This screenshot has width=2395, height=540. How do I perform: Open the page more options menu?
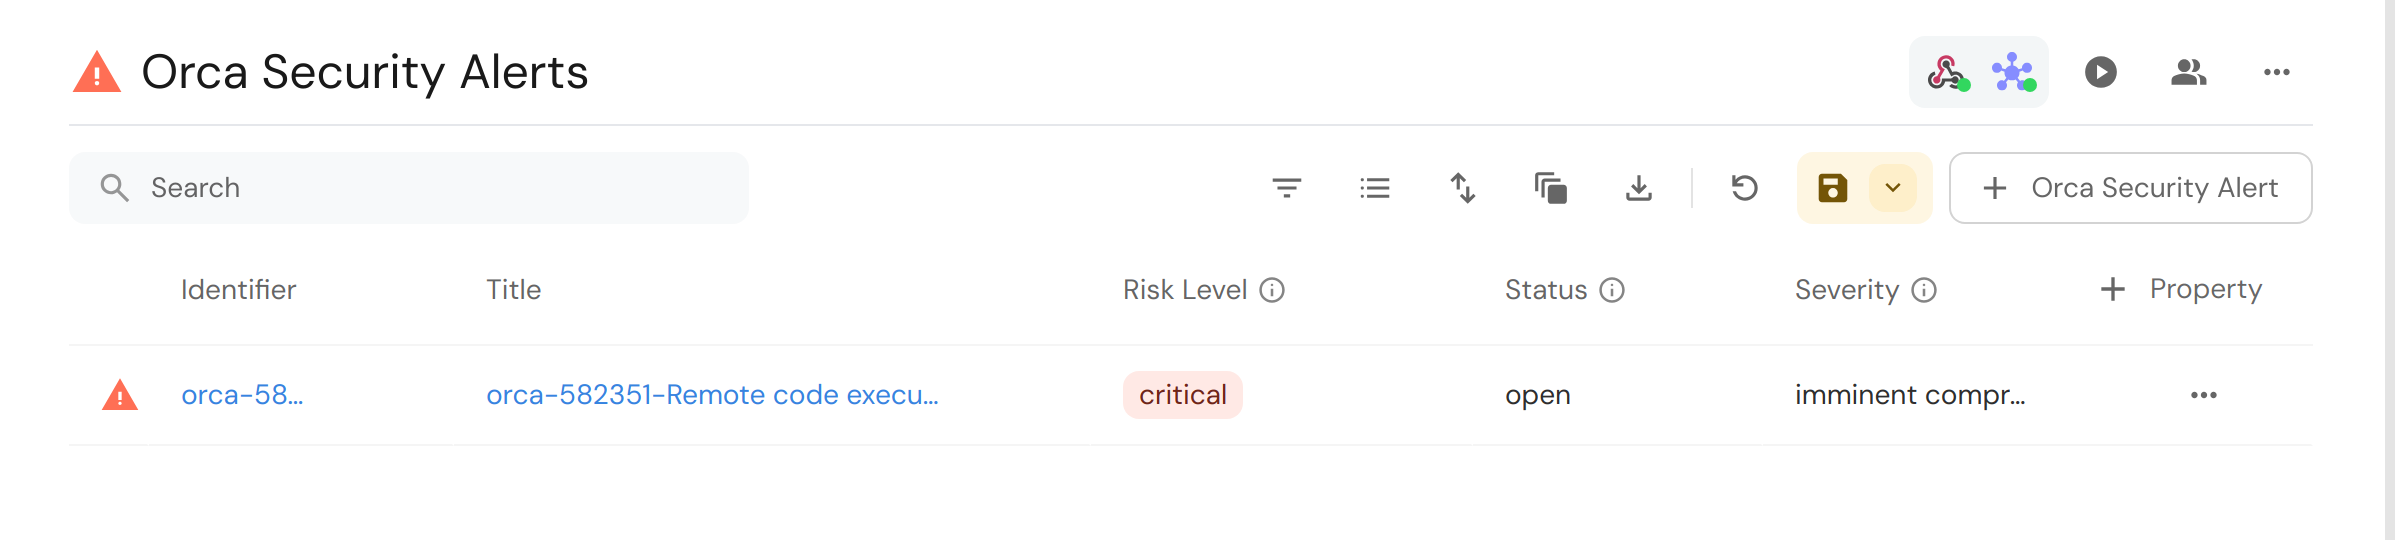[x=2276, y=72]
